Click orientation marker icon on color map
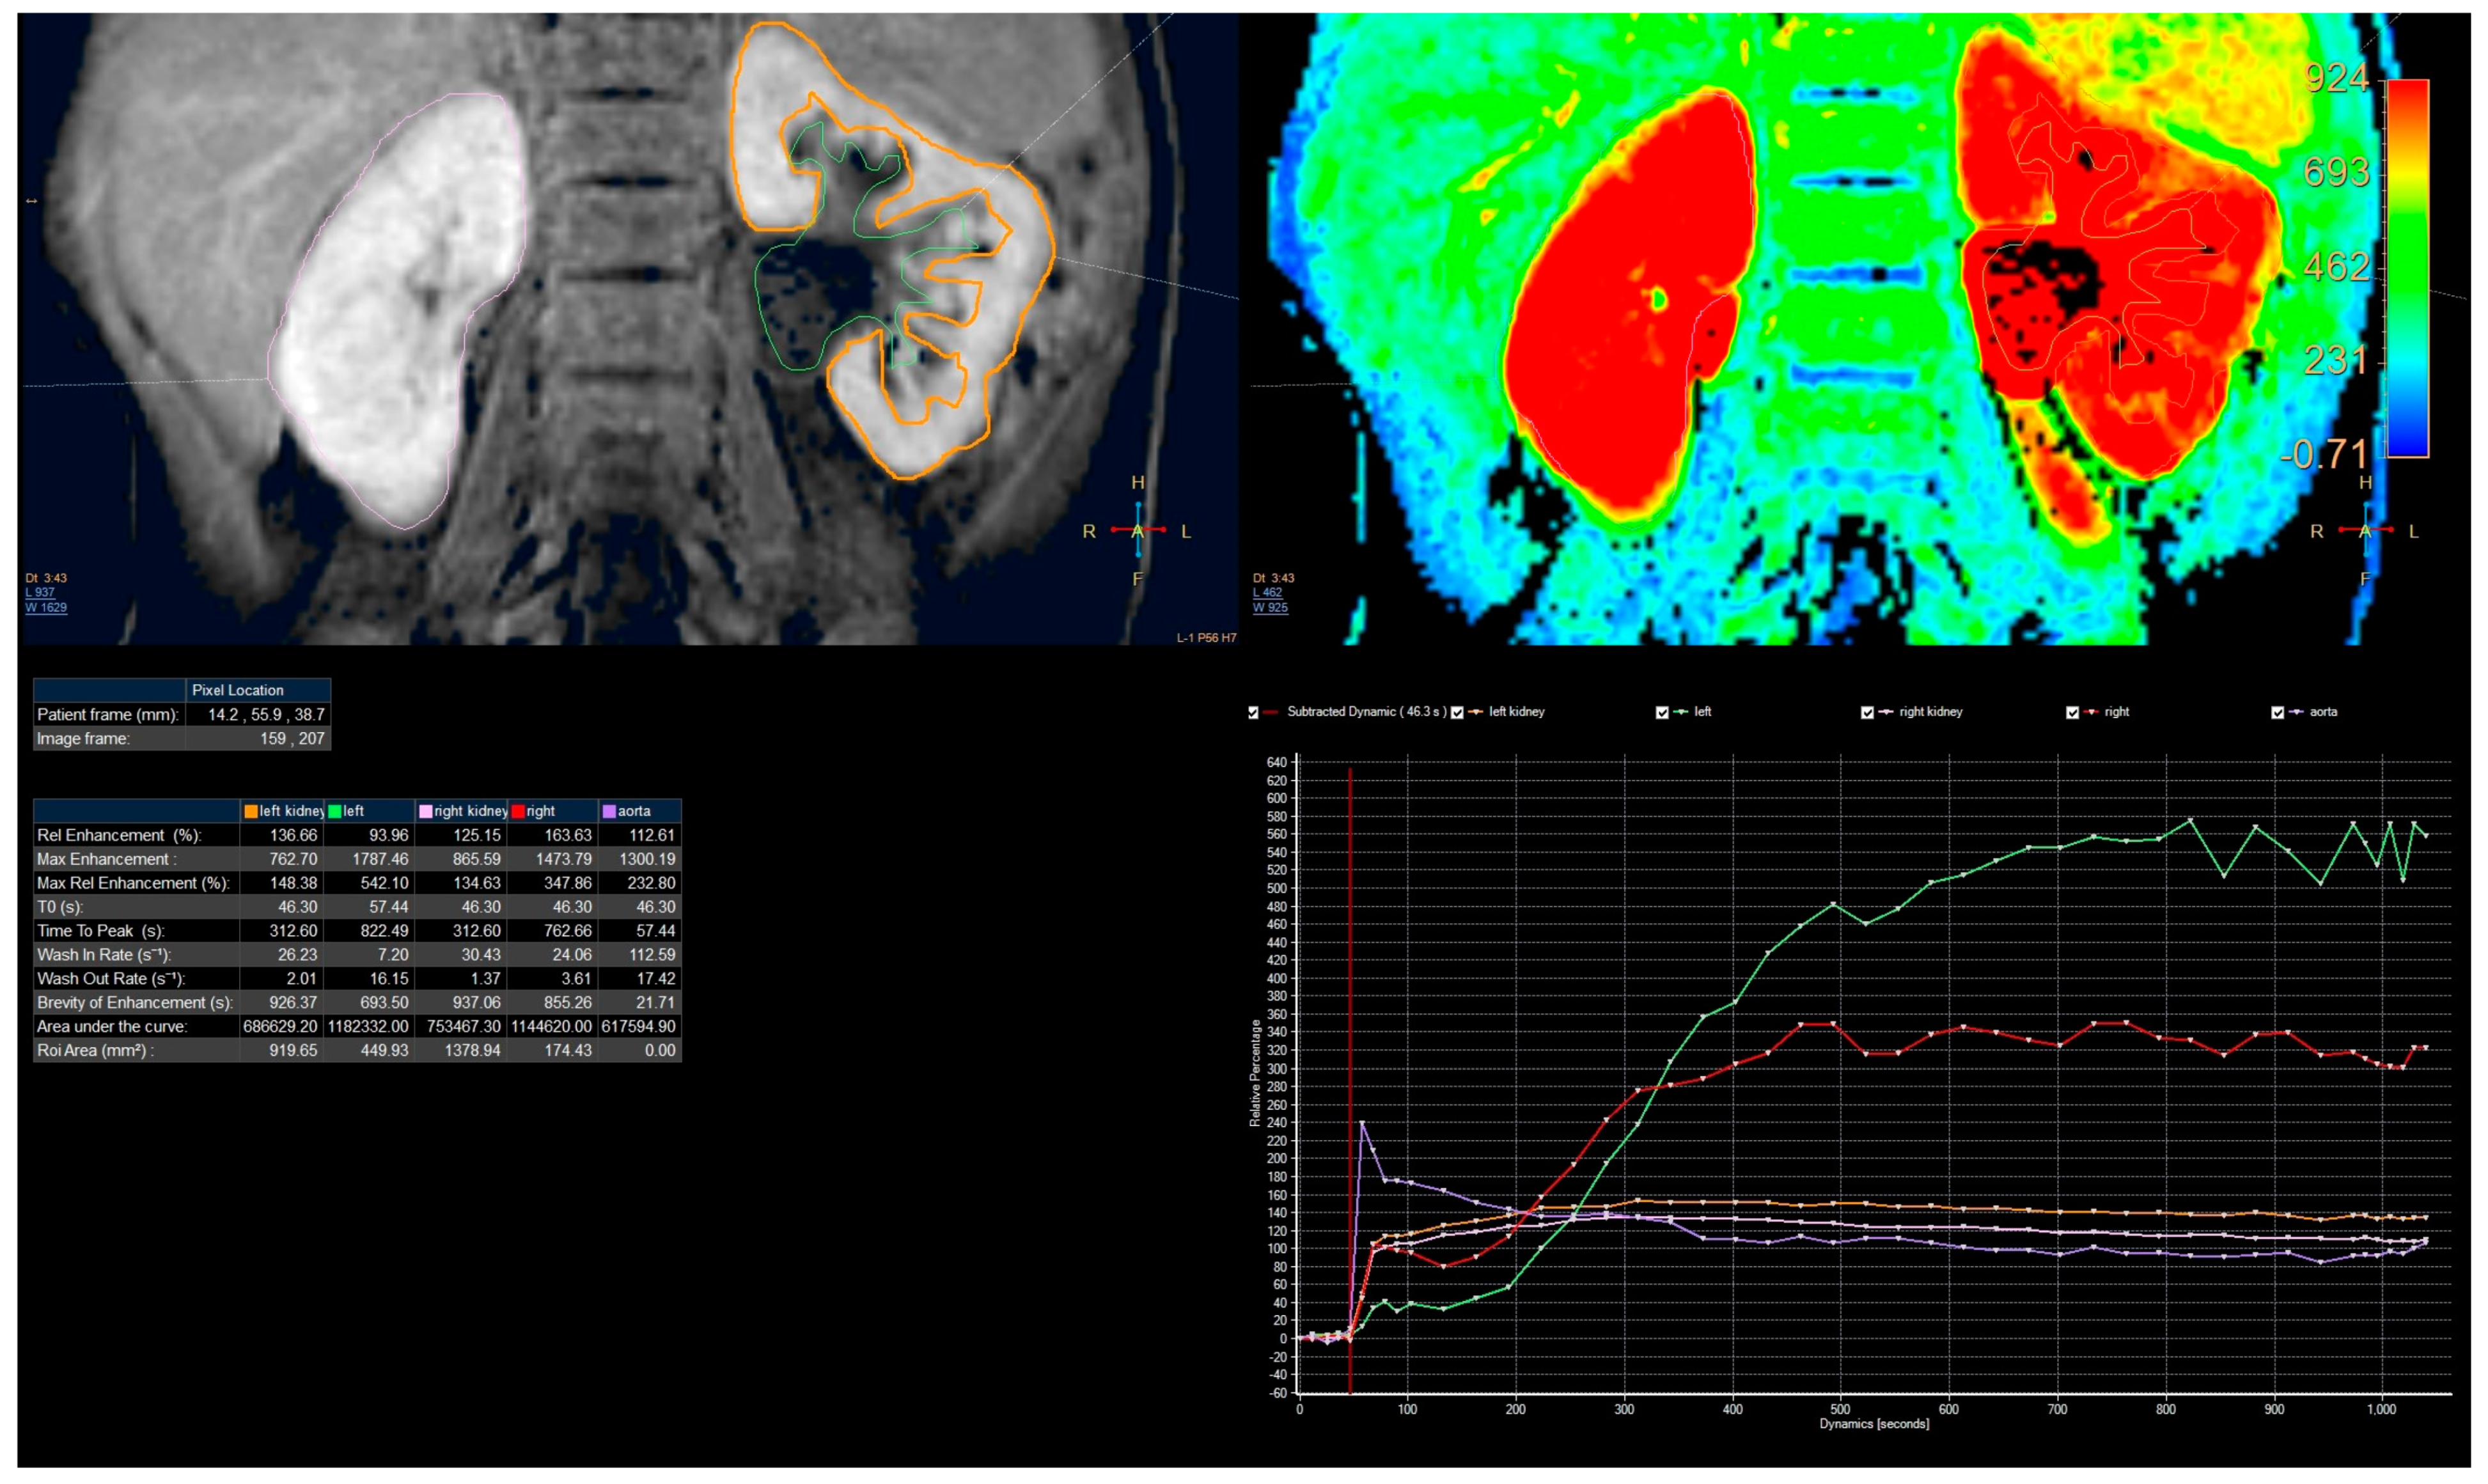2488x1484 pixels. 2365,529
